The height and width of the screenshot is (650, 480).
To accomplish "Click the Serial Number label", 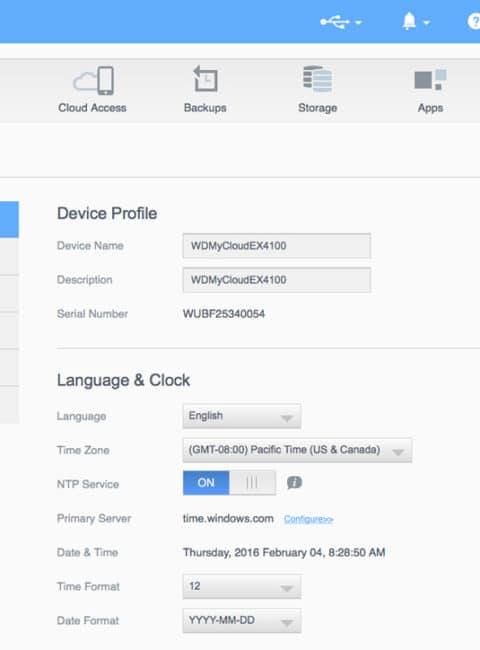I will [x=92, y=314].
